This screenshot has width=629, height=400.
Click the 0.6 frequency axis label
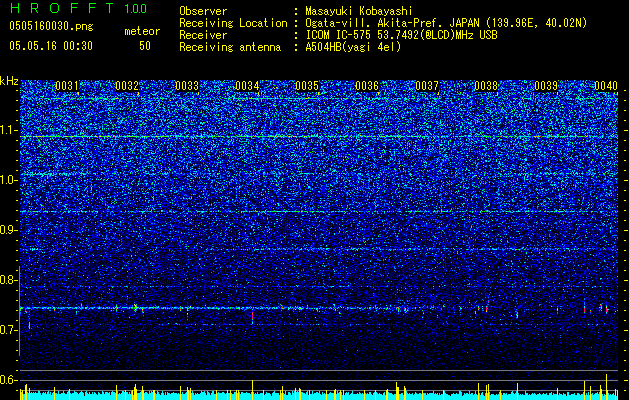point(9,380)
